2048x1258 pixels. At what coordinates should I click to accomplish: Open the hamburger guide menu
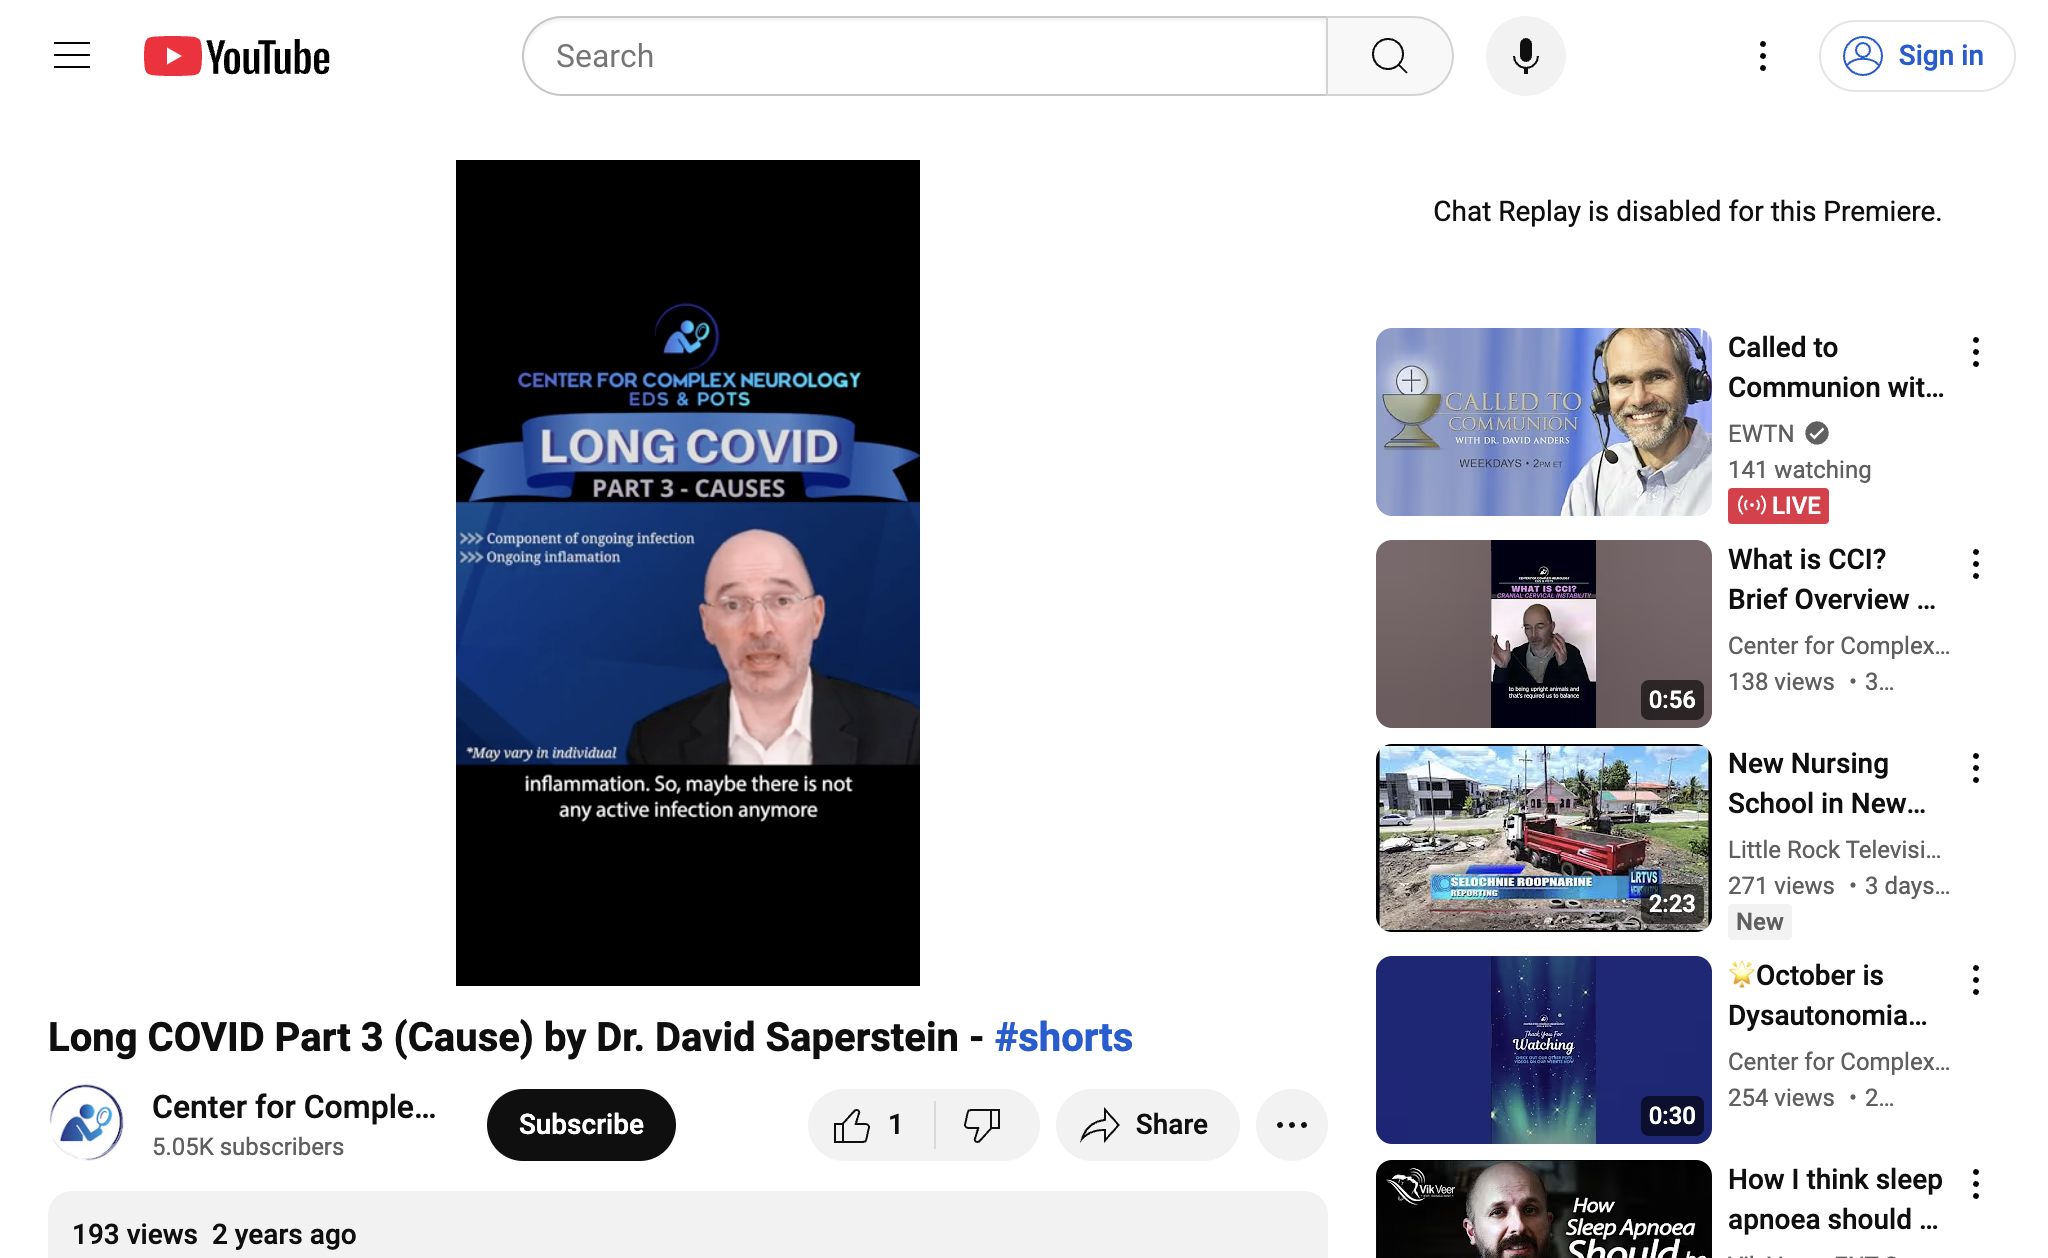(x=72, y=56)
